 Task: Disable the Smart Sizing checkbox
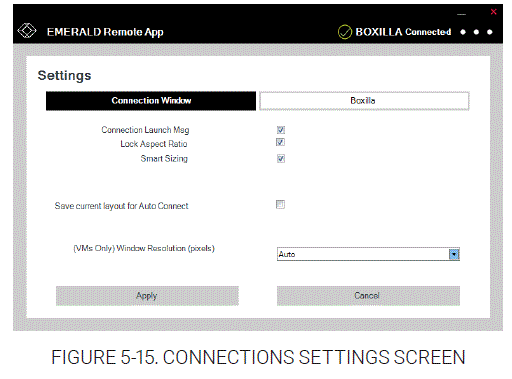pos(281,158)
